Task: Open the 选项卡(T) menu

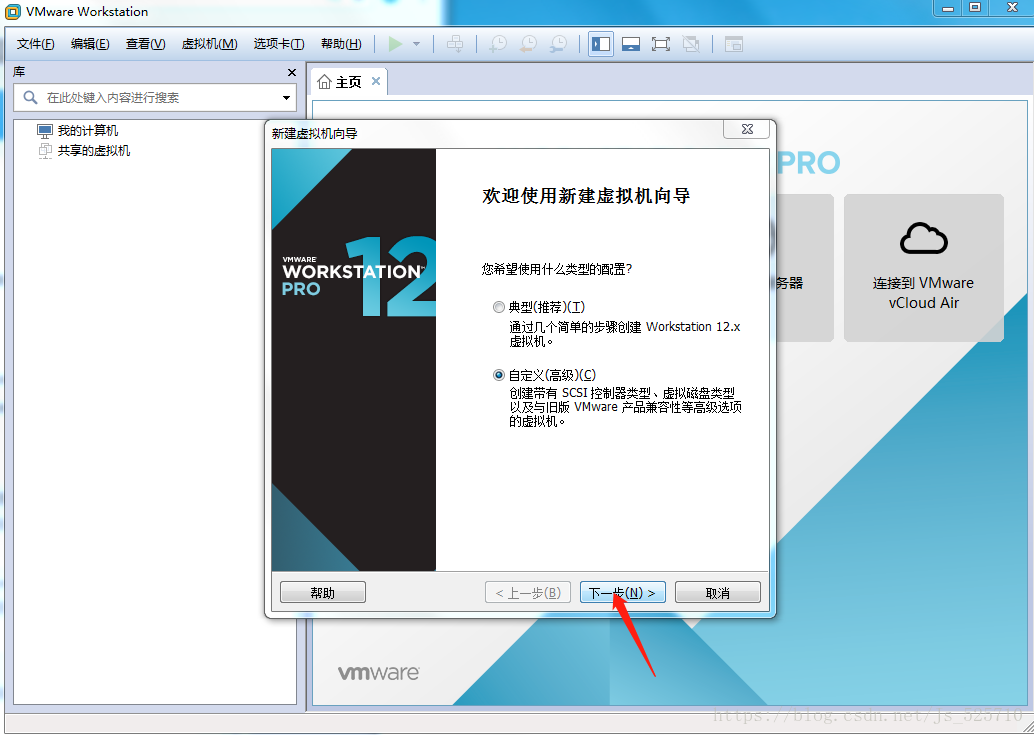Action: [279, 44]
